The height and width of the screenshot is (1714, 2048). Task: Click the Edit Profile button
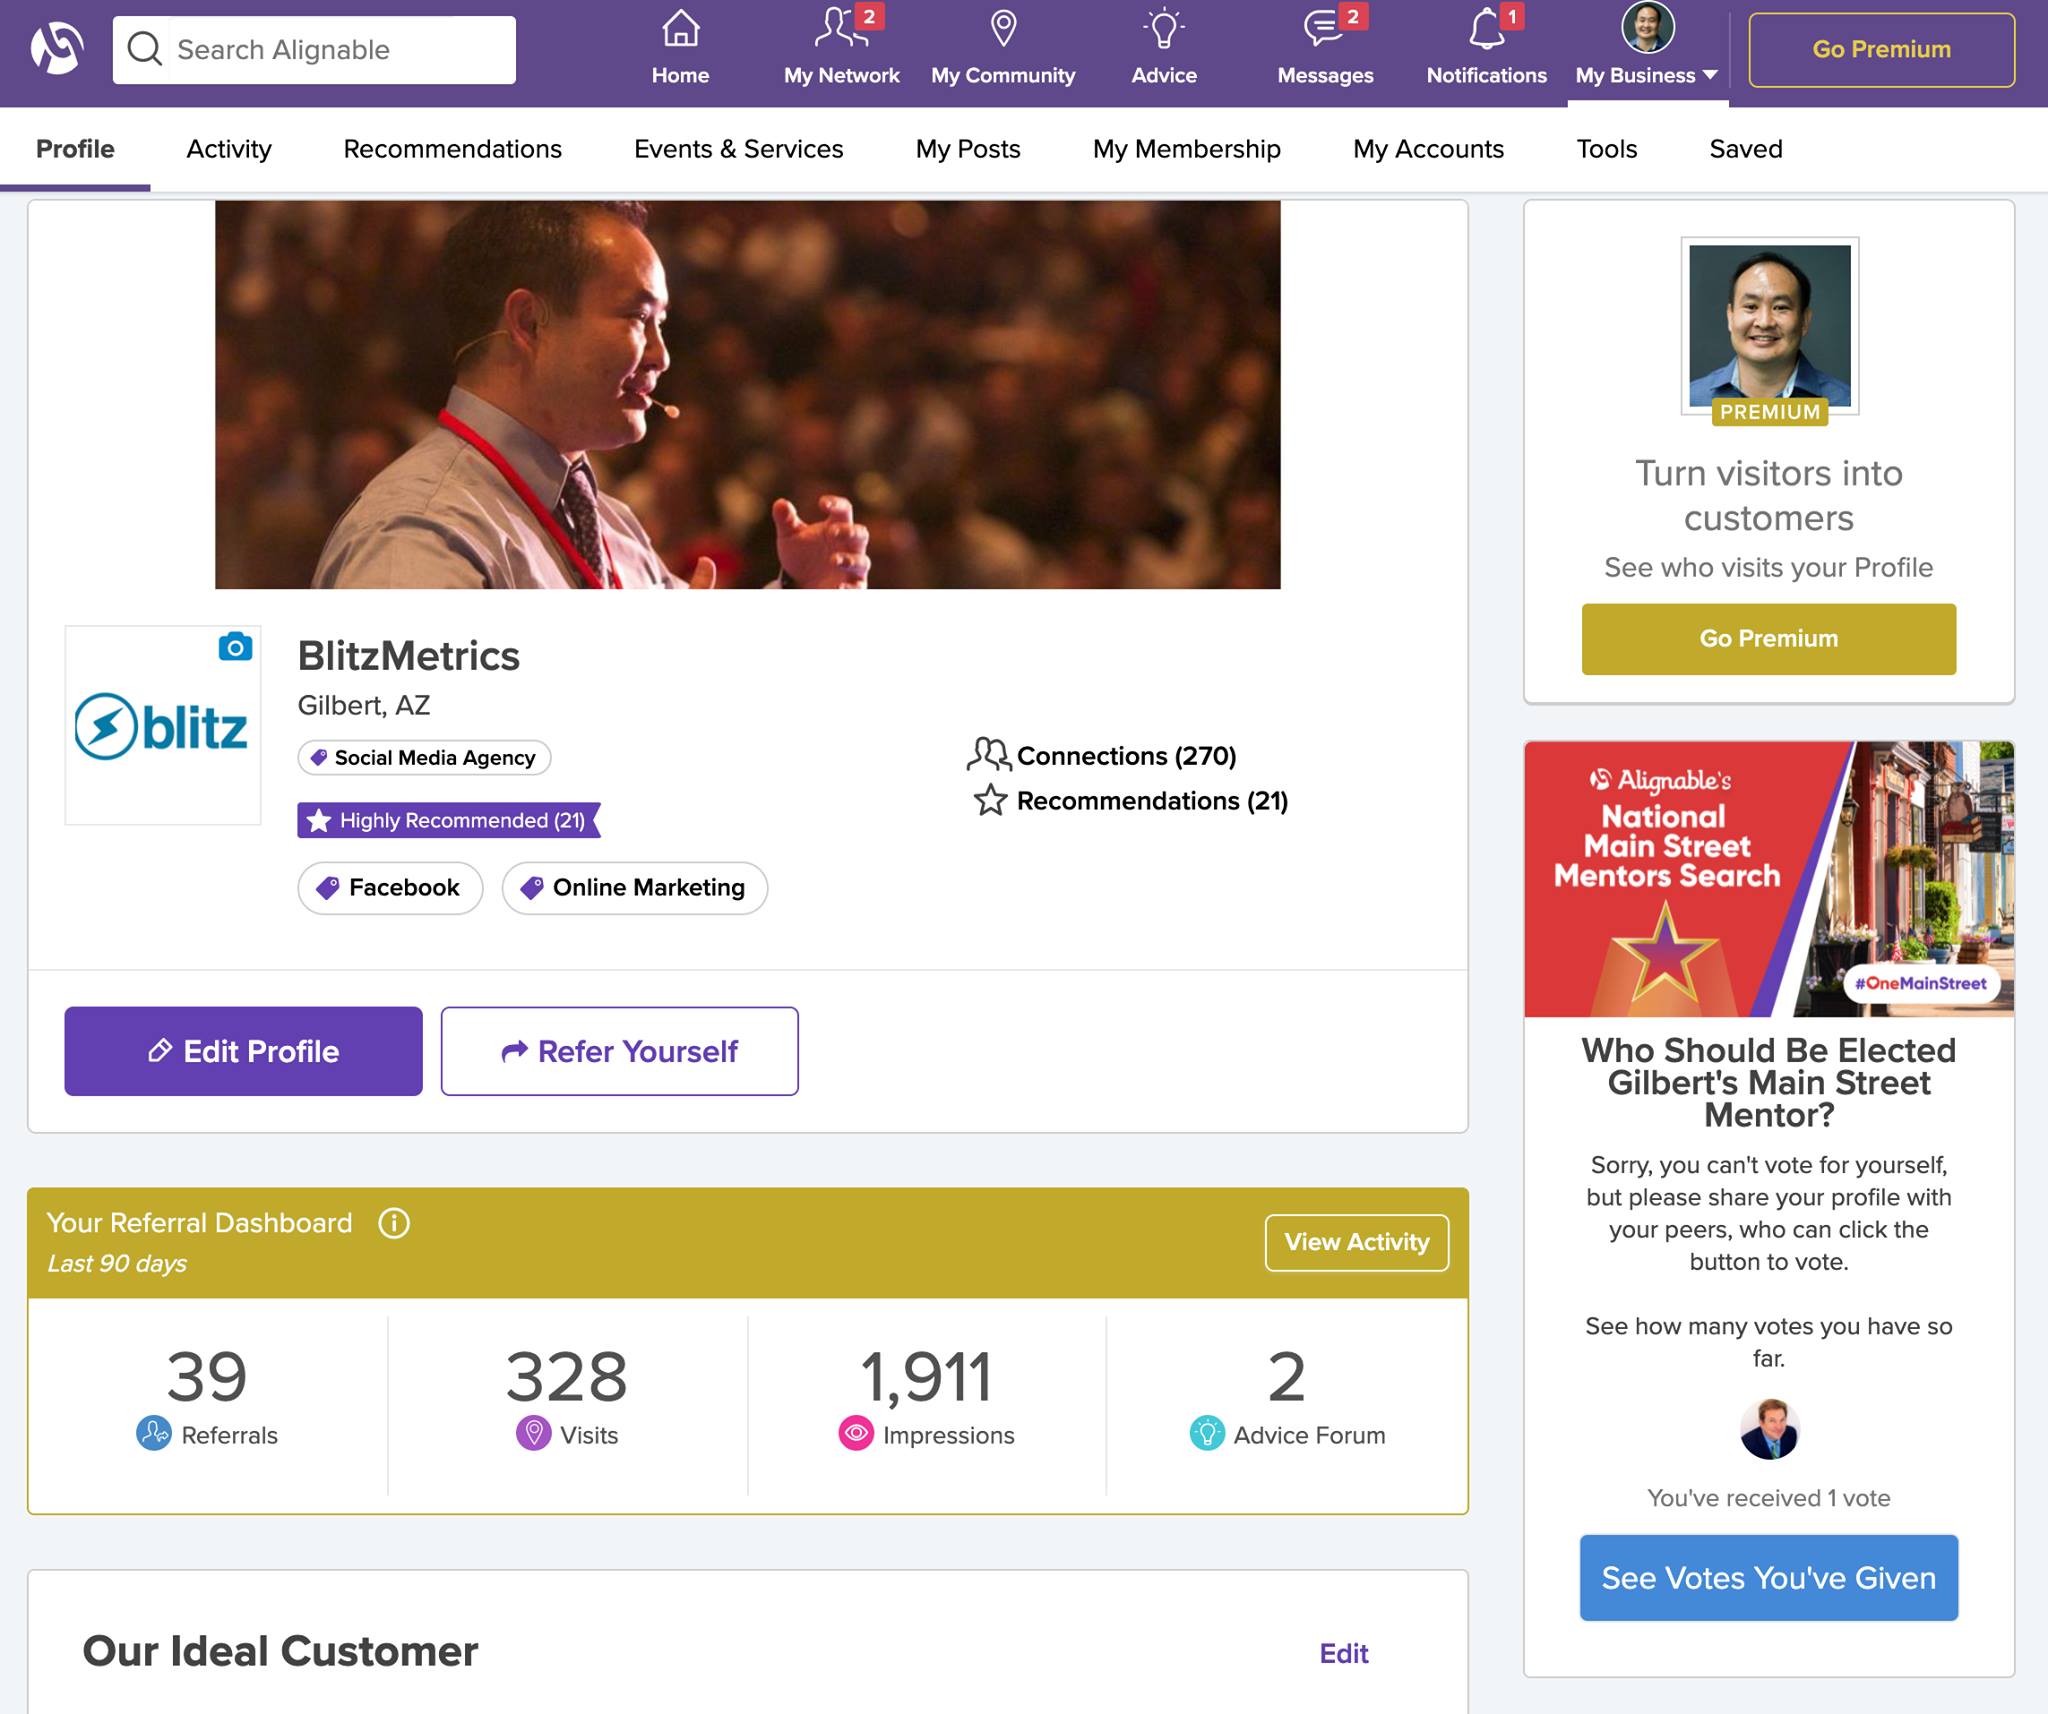point(243,1051)
